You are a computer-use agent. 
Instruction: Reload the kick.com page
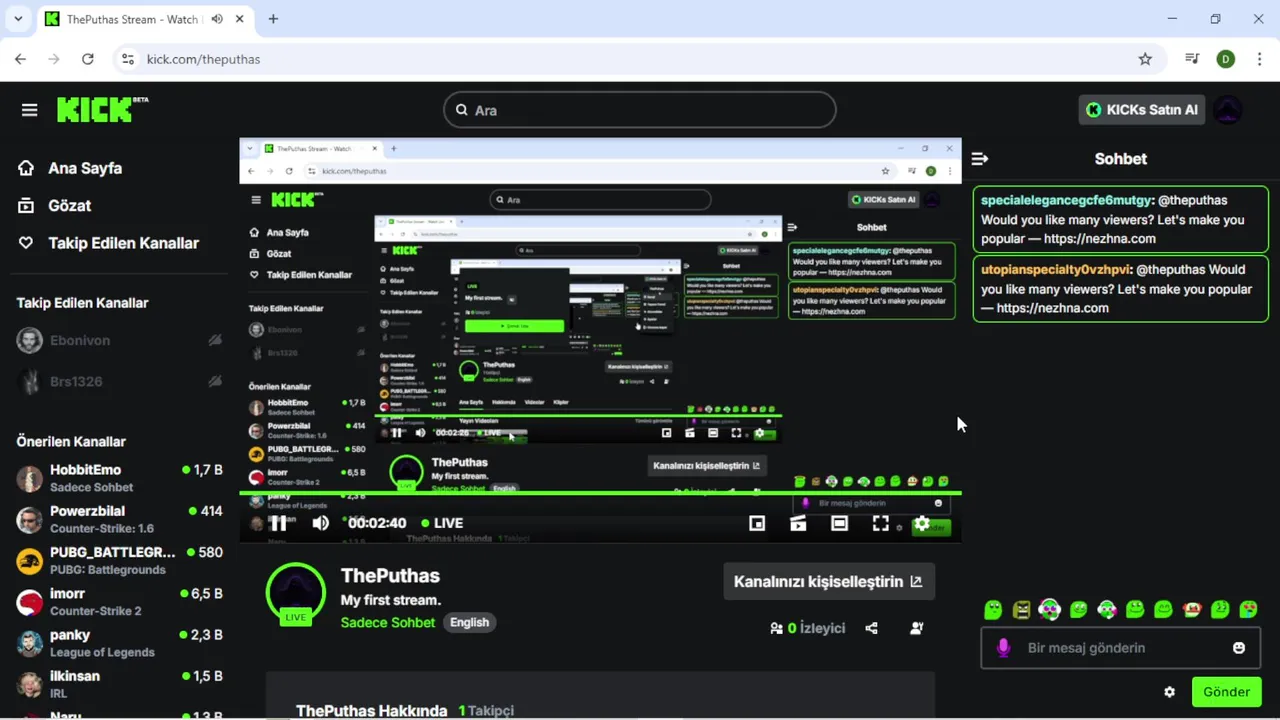(88, 59)
